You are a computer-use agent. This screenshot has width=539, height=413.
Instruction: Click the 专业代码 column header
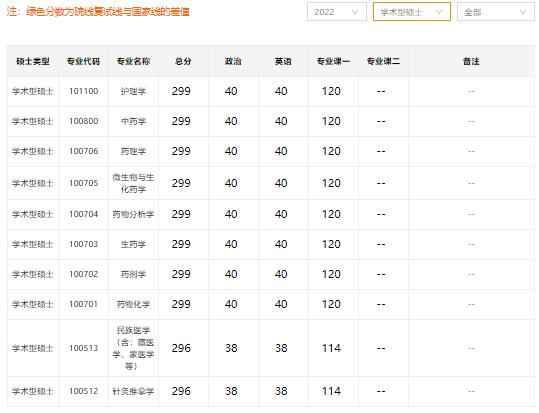84,61
